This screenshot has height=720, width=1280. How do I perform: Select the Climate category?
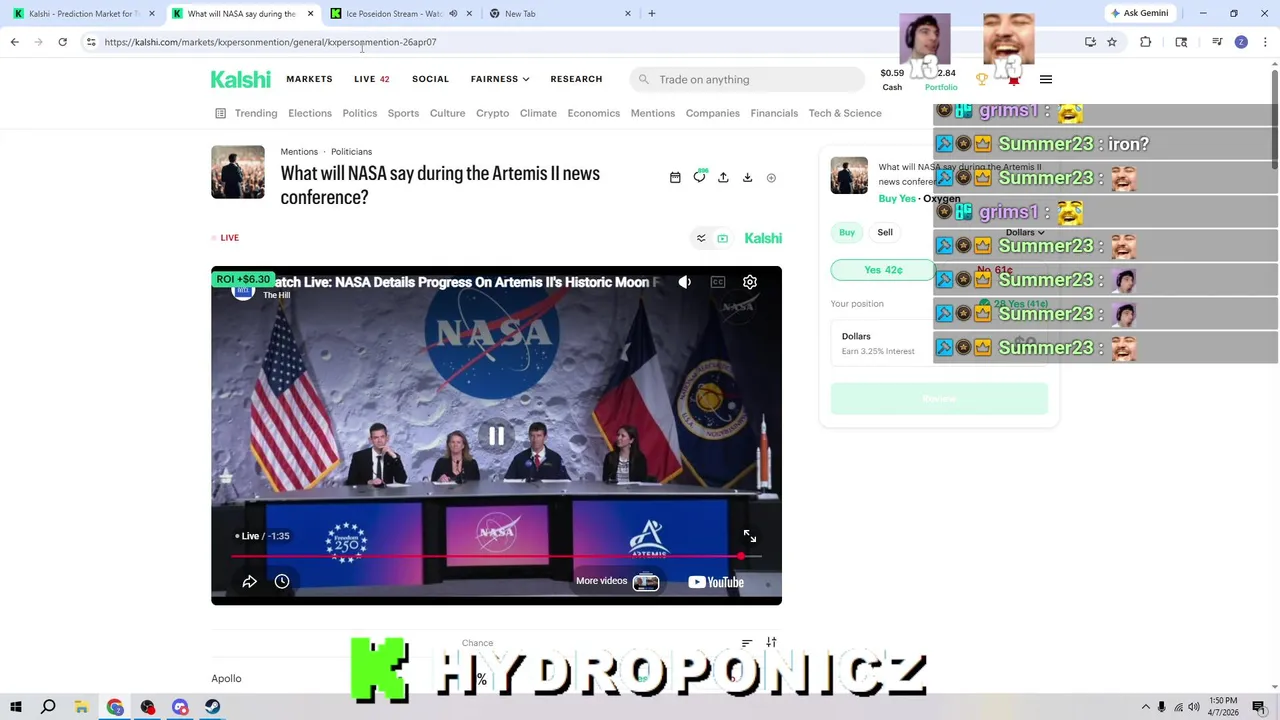pos(538,113)
